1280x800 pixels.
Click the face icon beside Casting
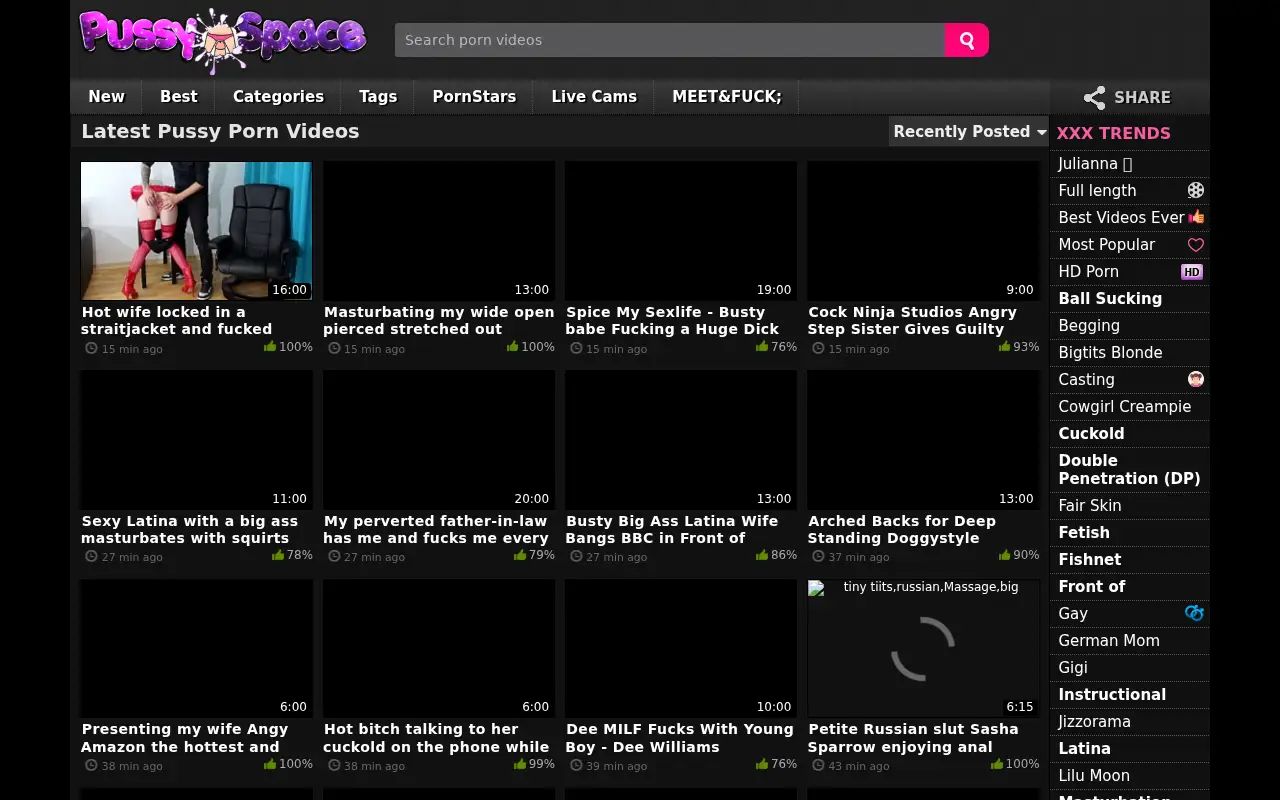pyautogui.click(x=1195, y=379)
